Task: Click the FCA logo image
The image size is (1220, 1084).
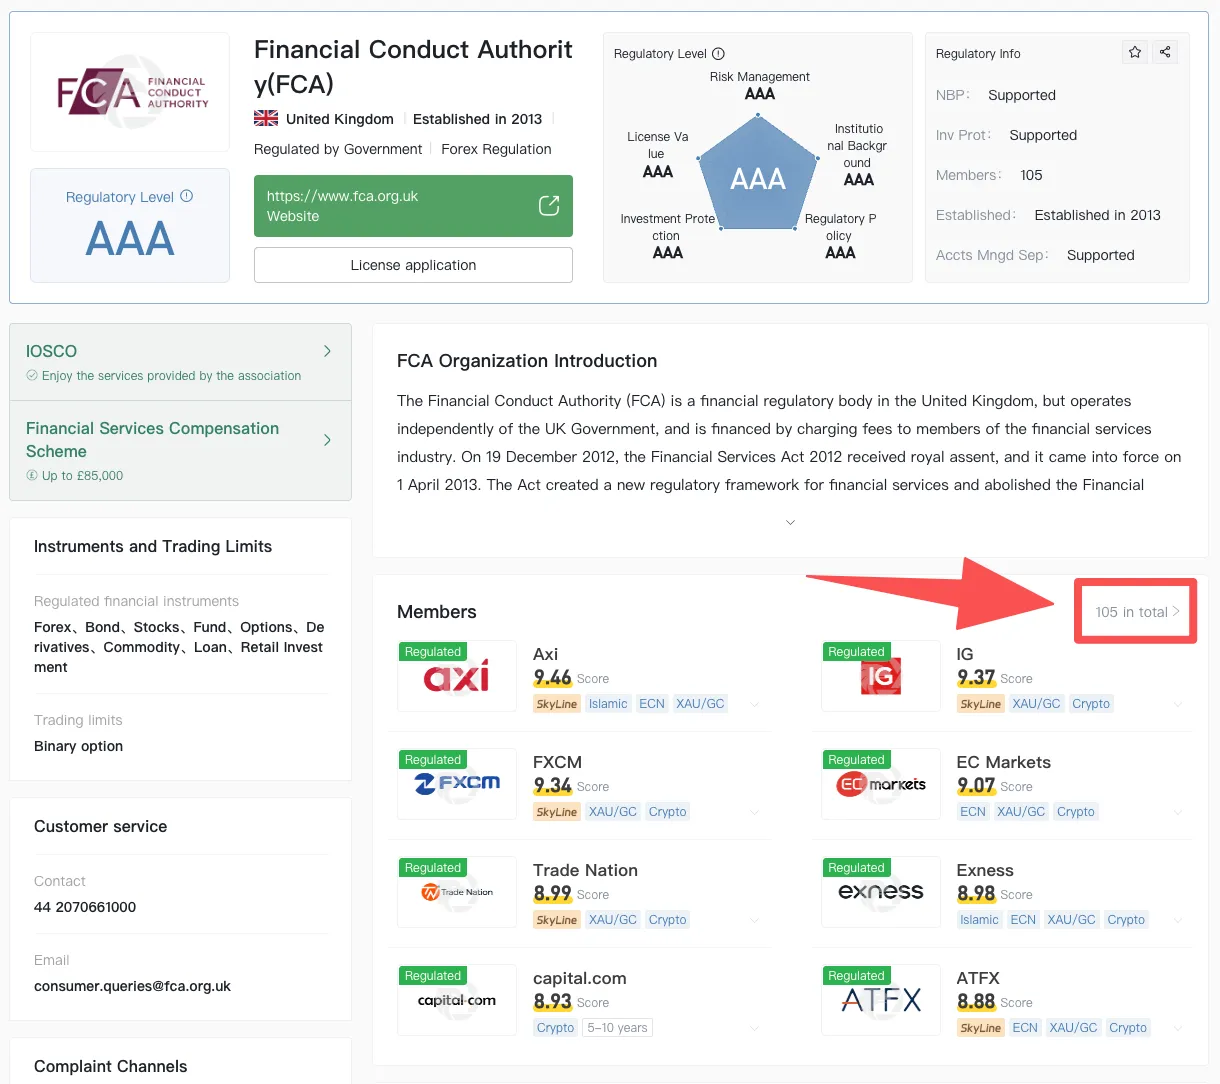Action: [131, 92]
